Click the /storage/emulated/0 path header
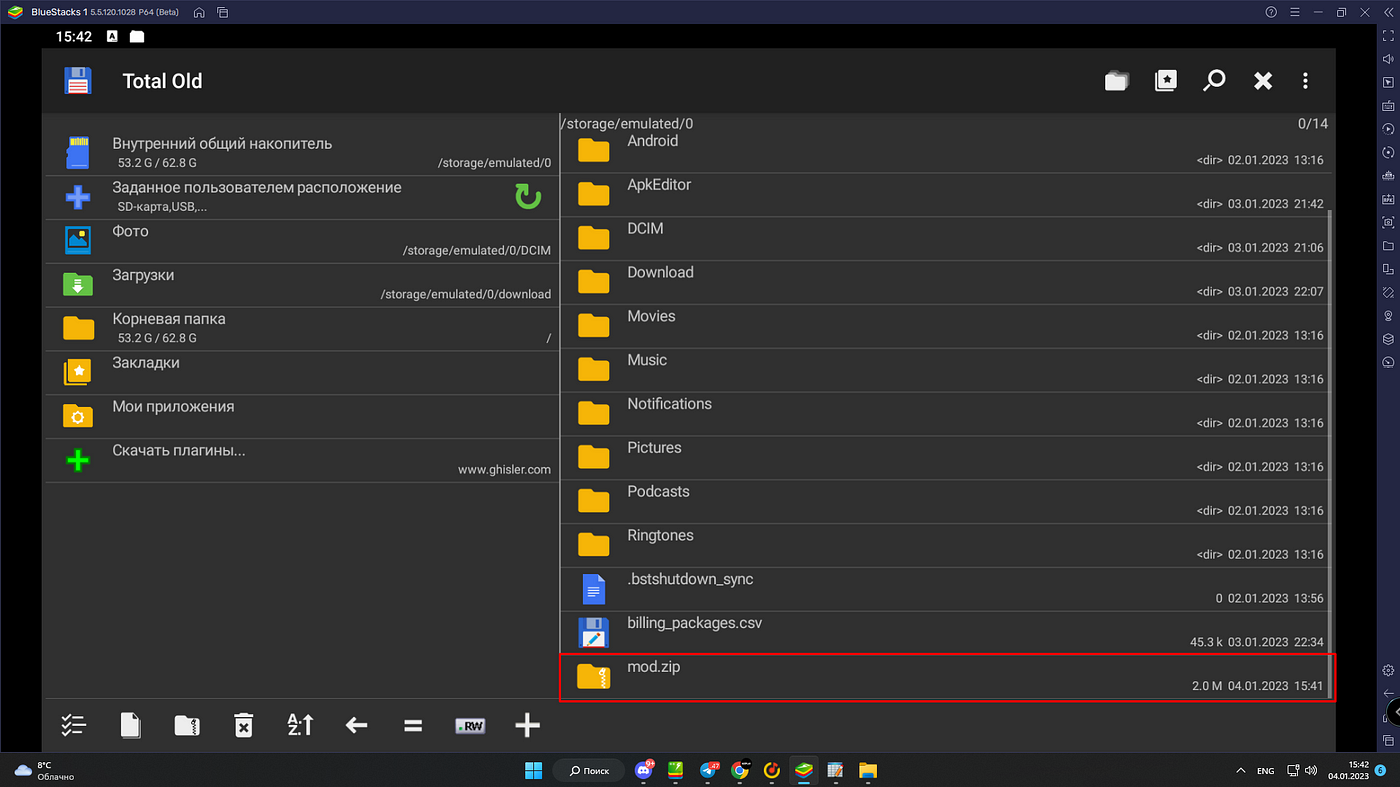Viewport: 1400px width, 787px height. (x=628, y=124)
